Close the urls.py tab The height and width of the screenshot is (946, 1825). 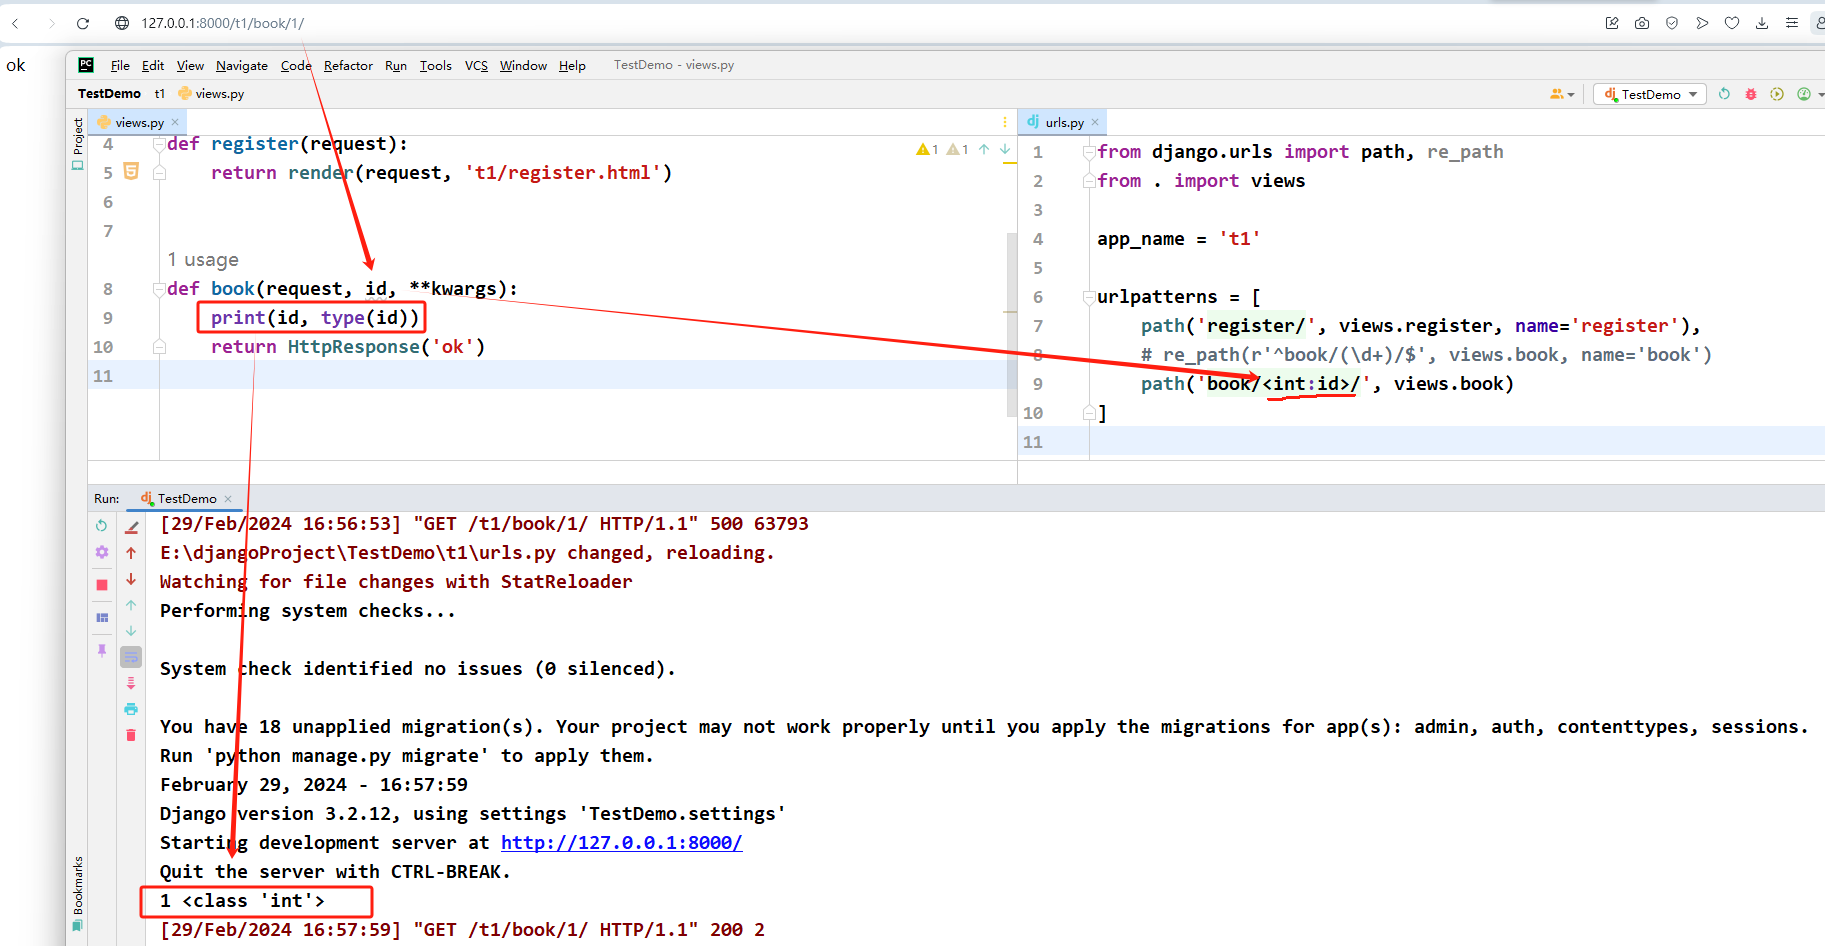click(1095, 122)
